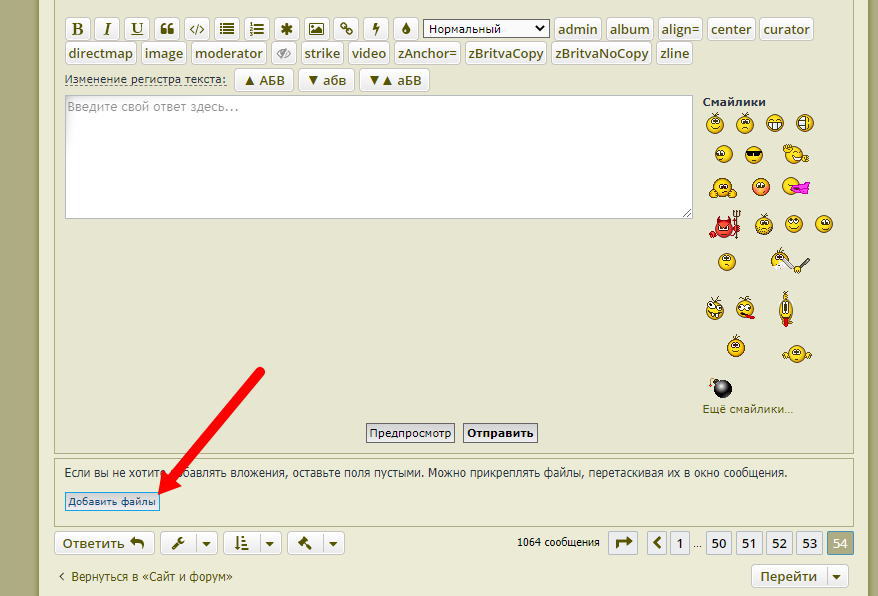The image size is (878, 596).
Task: Open font size dropdown 'Нормальный'
Action: tap(486, 29)
